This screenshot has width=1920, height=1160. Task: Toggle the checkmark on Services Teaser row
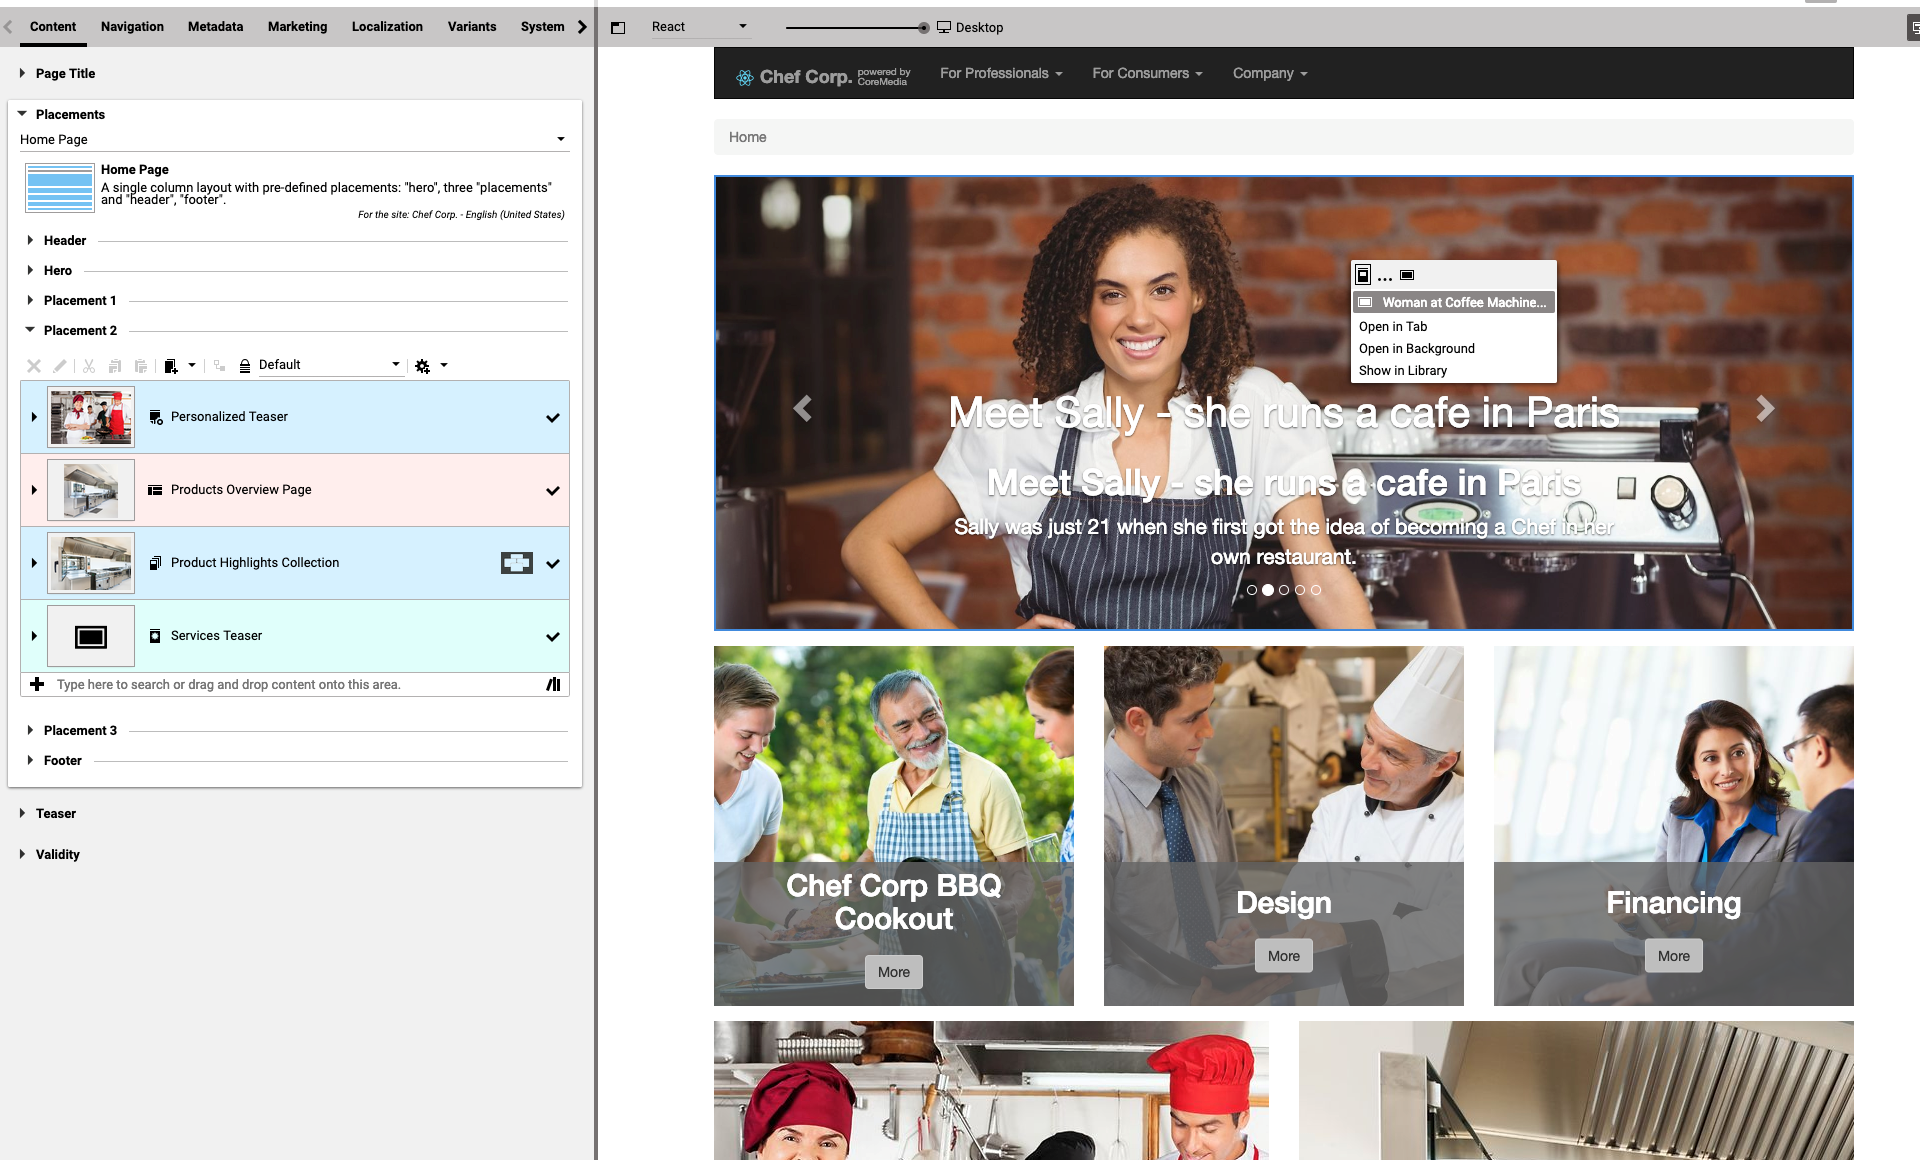(x=552, y=636)
